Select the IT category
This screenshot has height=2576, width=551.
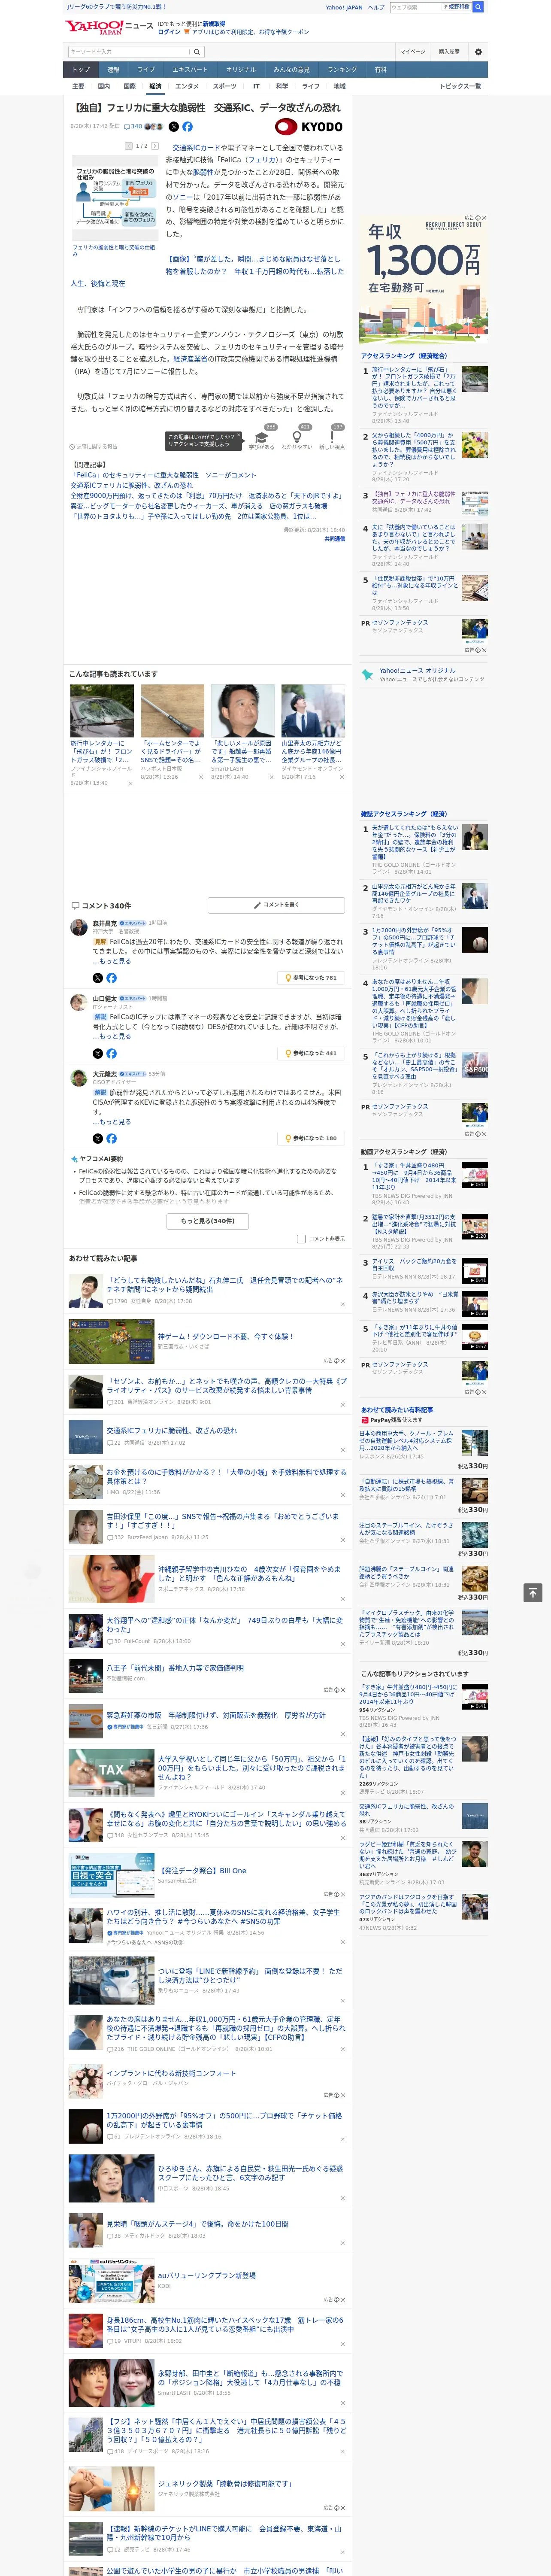256,86
